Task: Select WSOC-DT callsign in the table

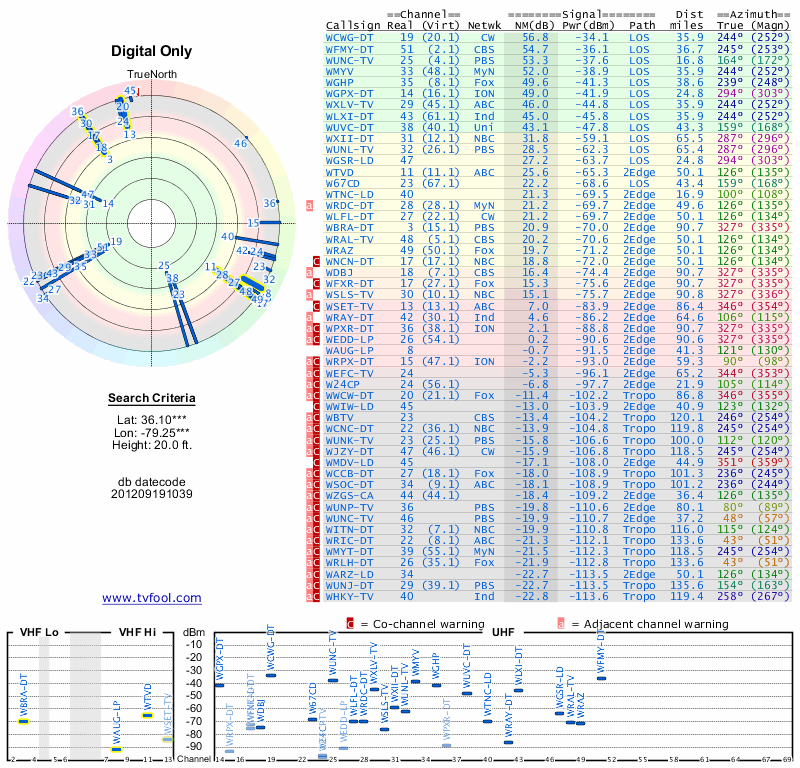Action: (349, 485)
